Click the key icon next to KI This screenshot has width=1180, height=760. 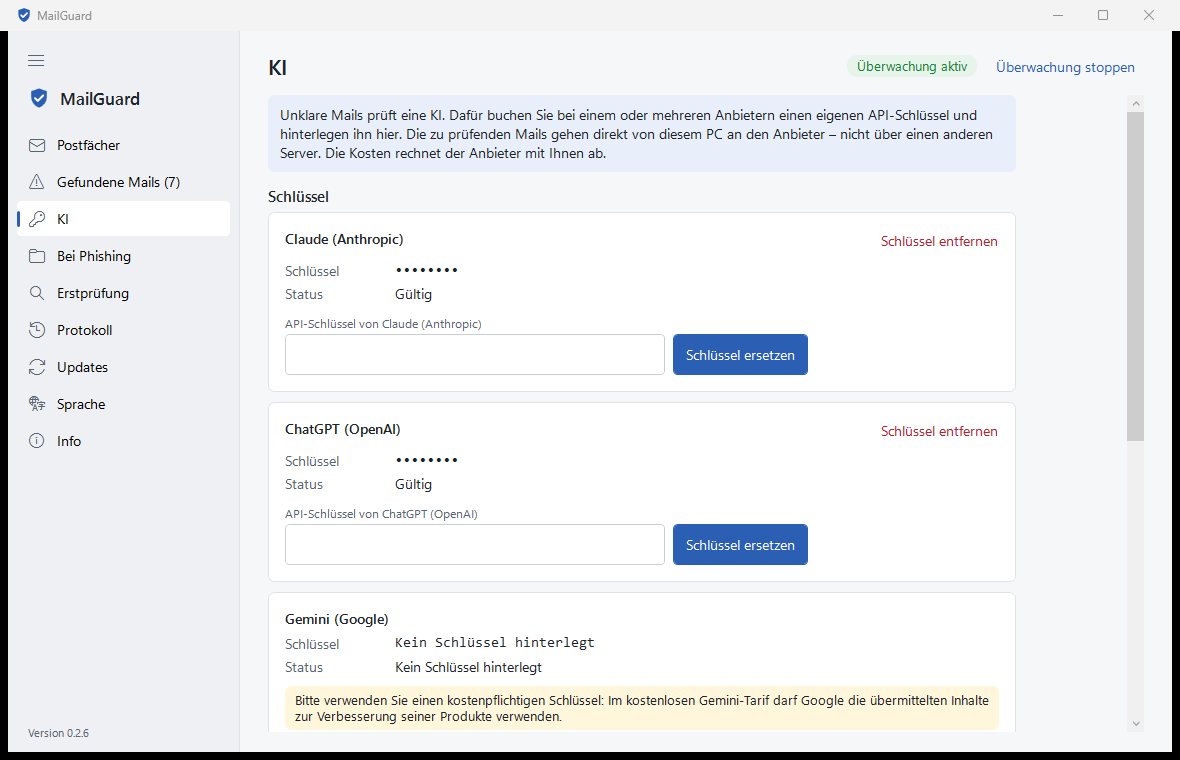coord(37,219)
